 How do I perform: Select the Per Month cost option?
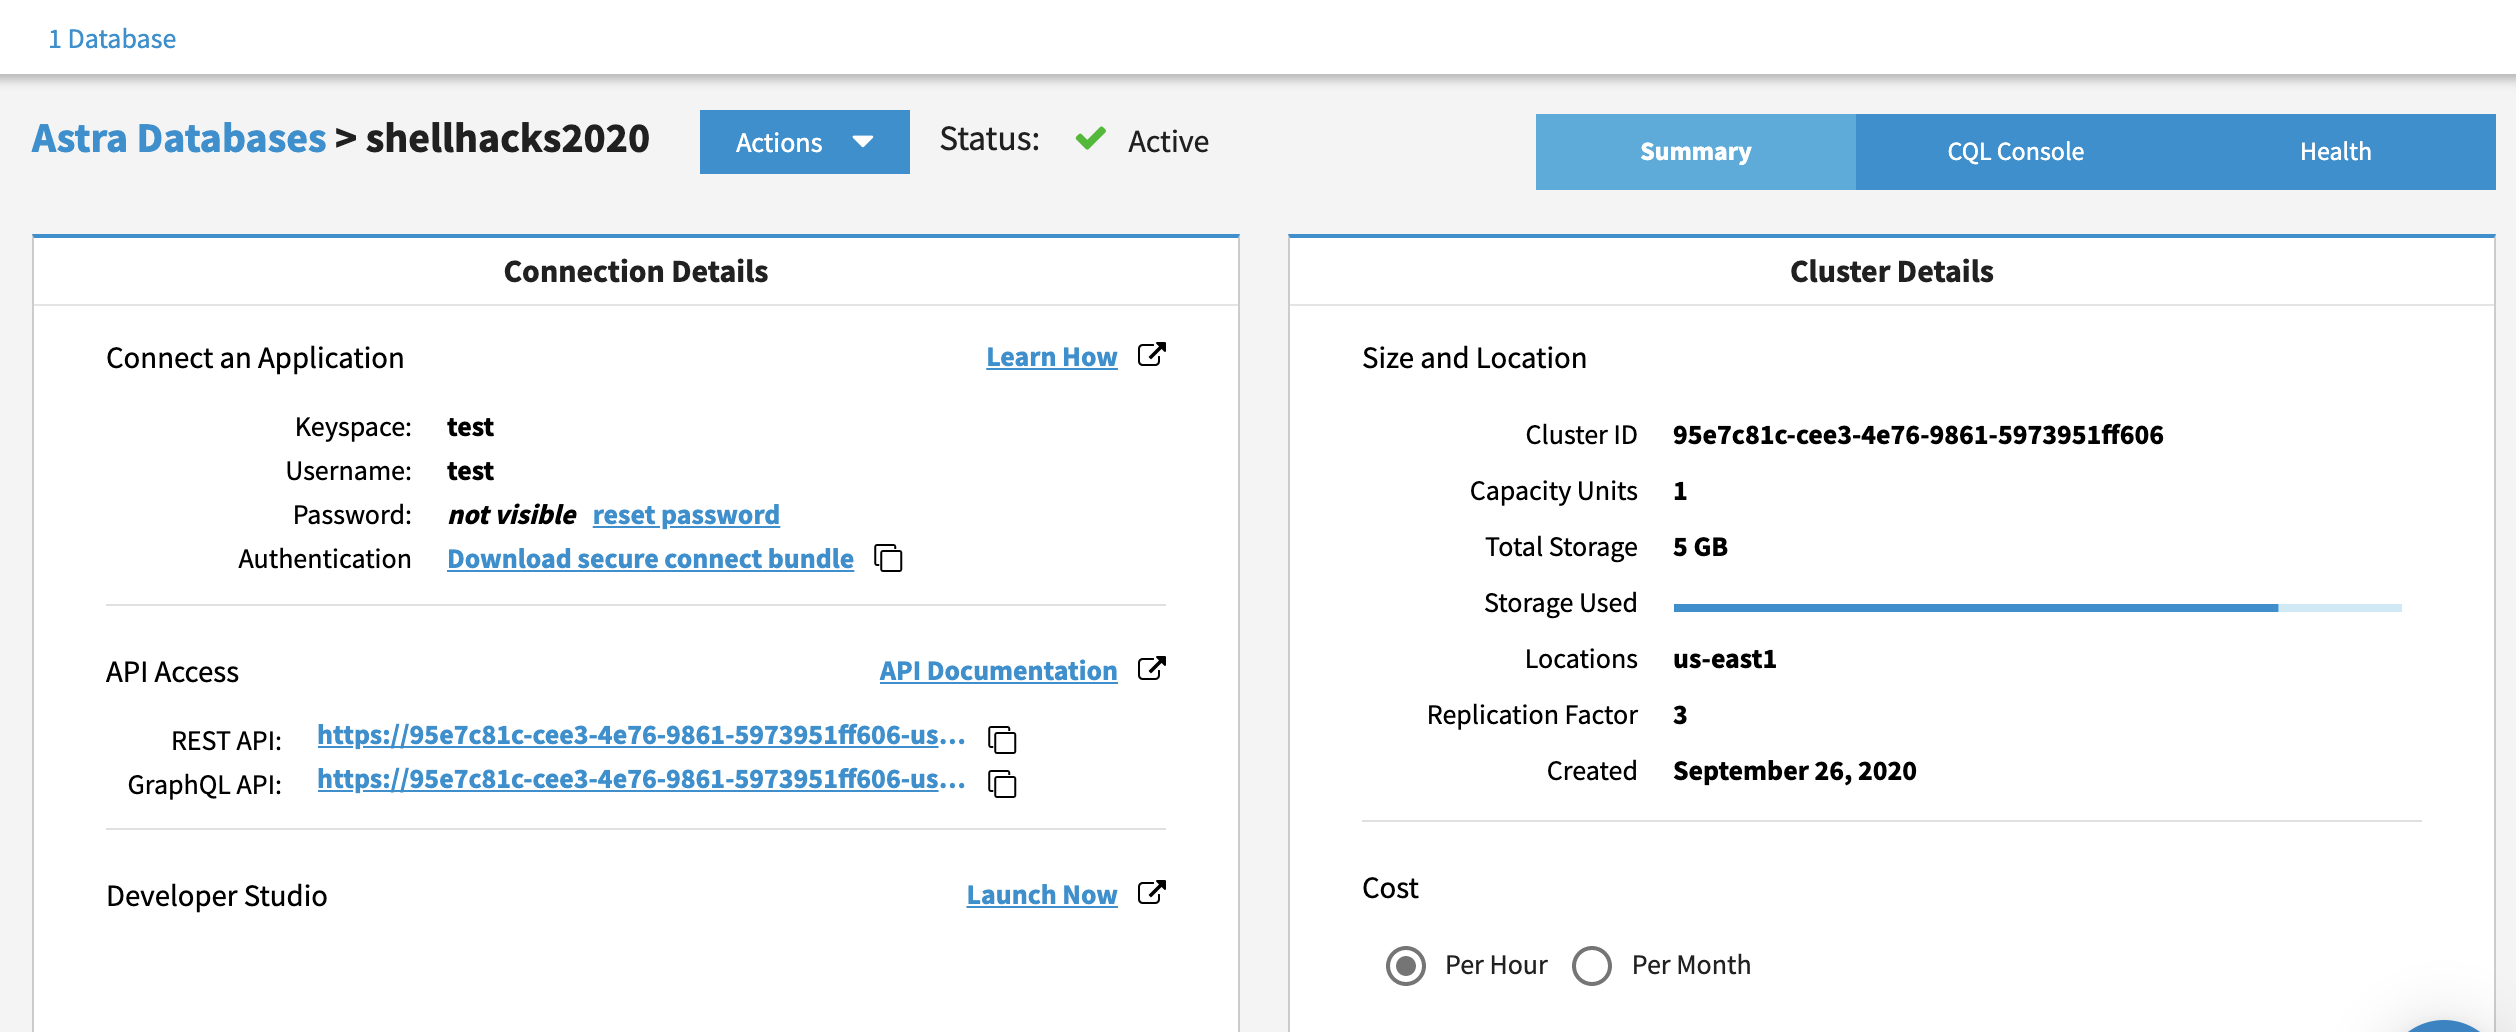point(1592,965)
